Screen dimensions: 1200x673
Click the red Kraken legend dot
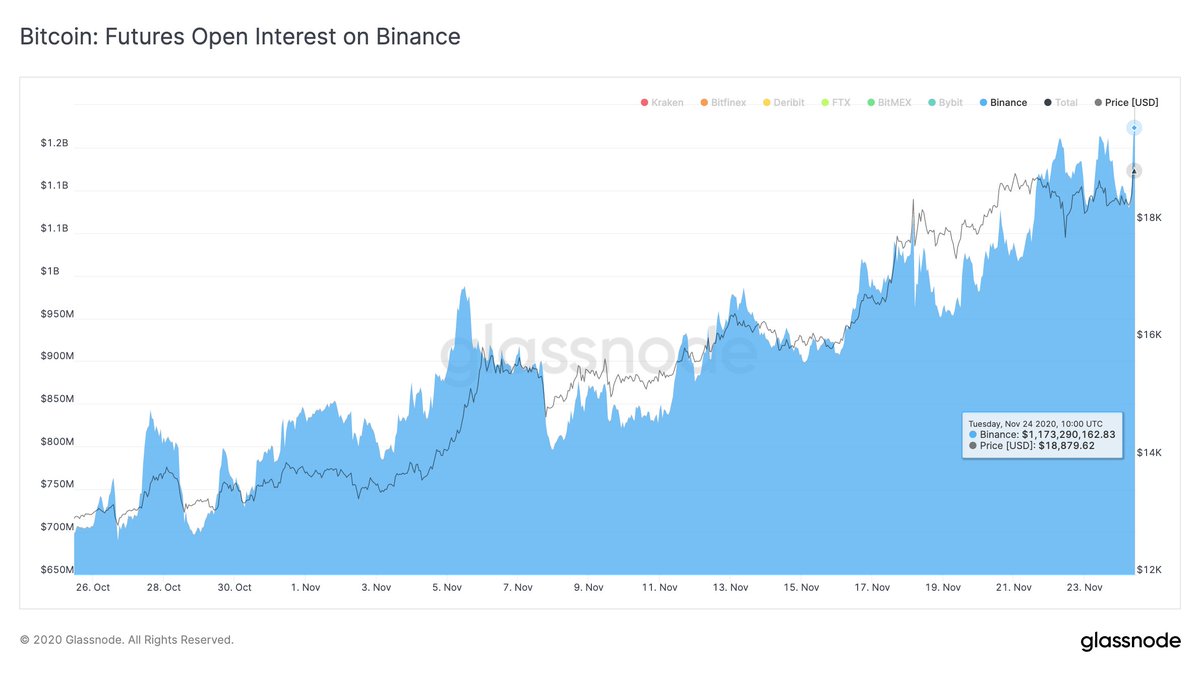(x=644, y=103)
